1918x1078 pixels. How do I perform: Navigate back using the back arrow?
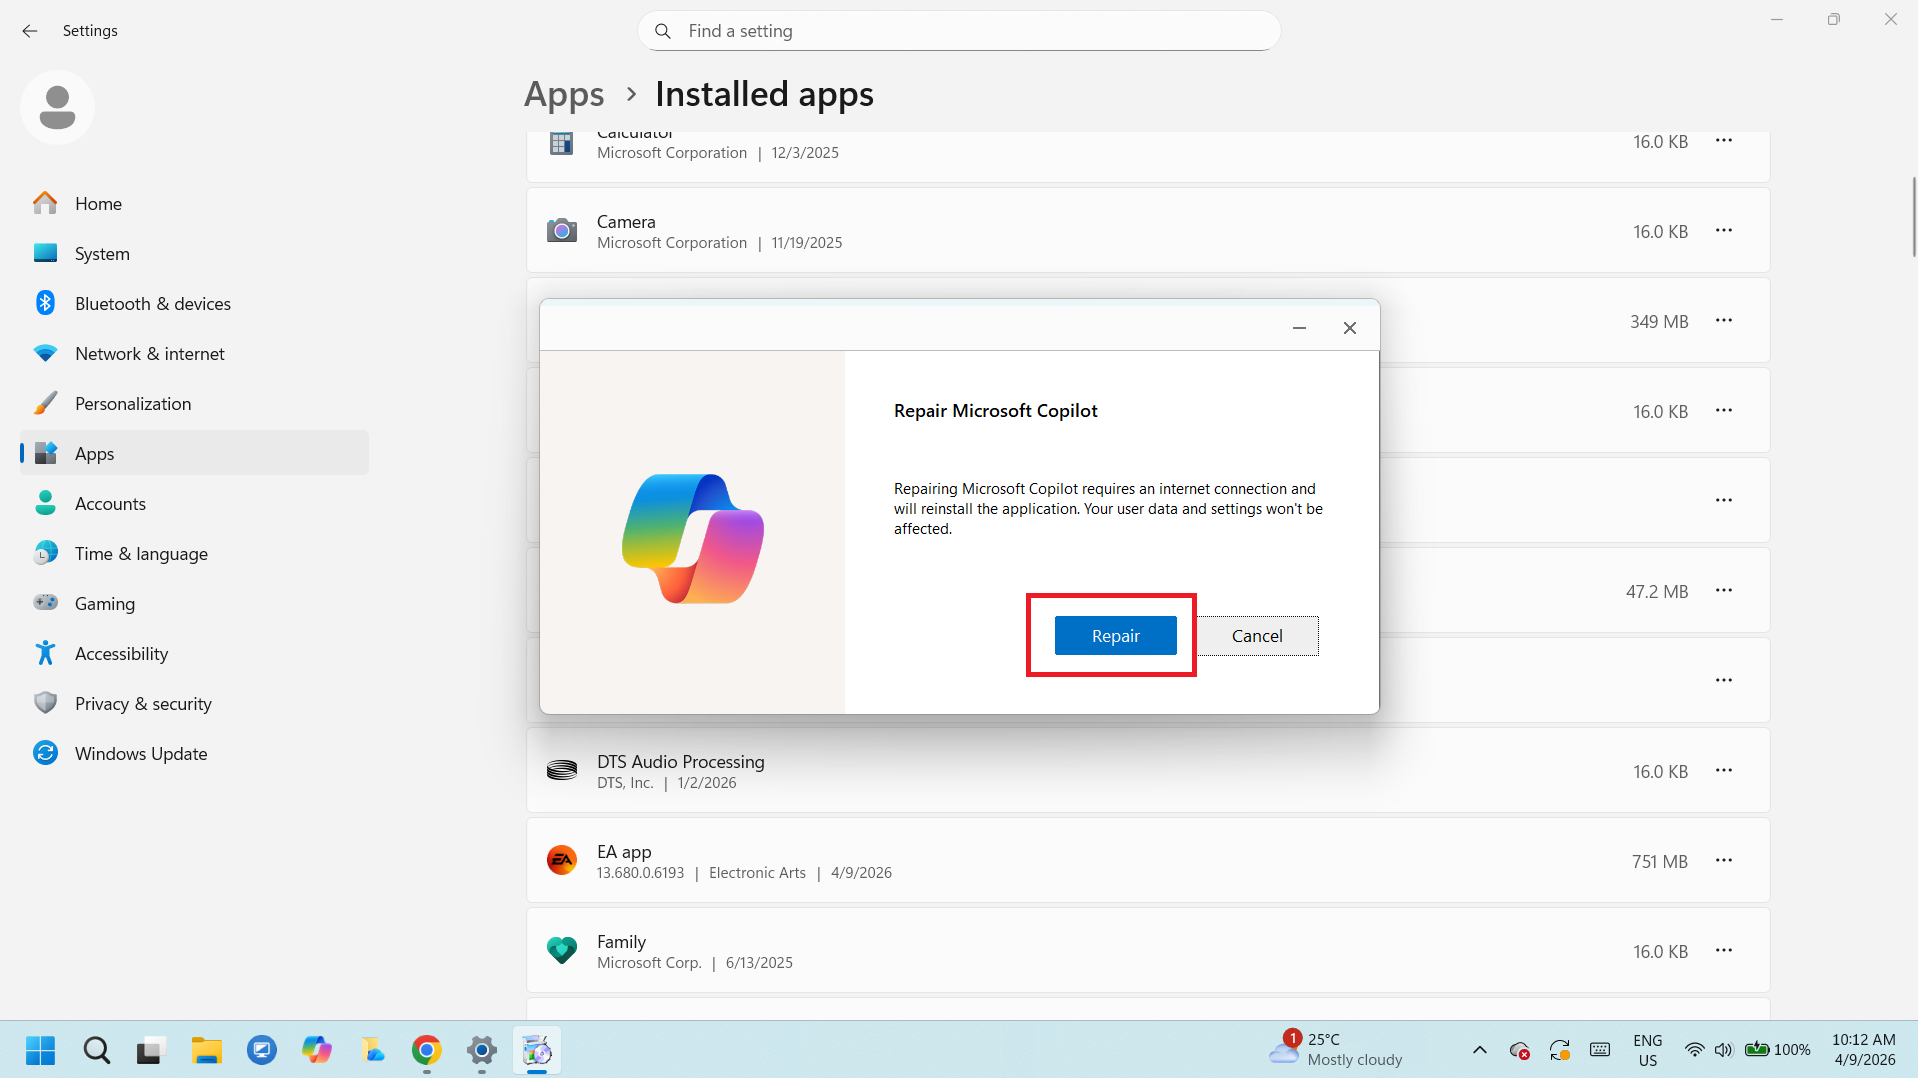[x=30, y=31]
